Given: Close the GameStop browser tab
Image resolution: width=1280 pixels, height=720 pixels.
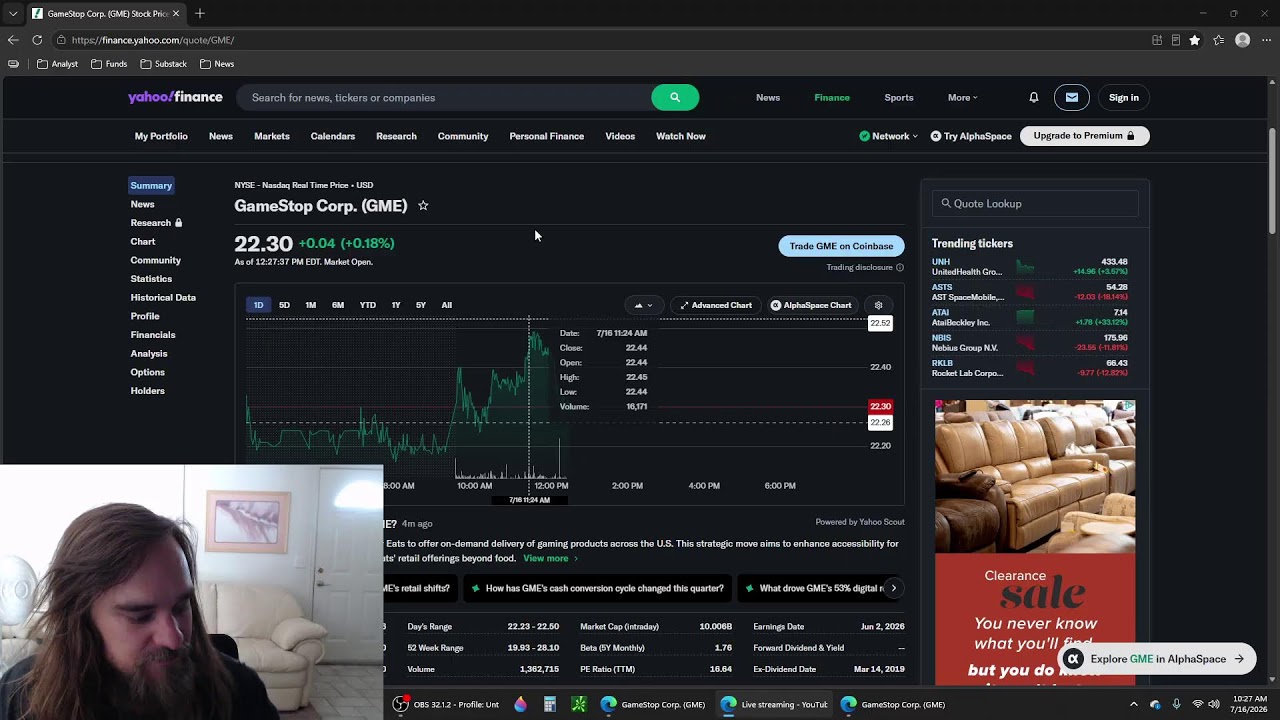Looking at the screenshot, I should point(176,14).
